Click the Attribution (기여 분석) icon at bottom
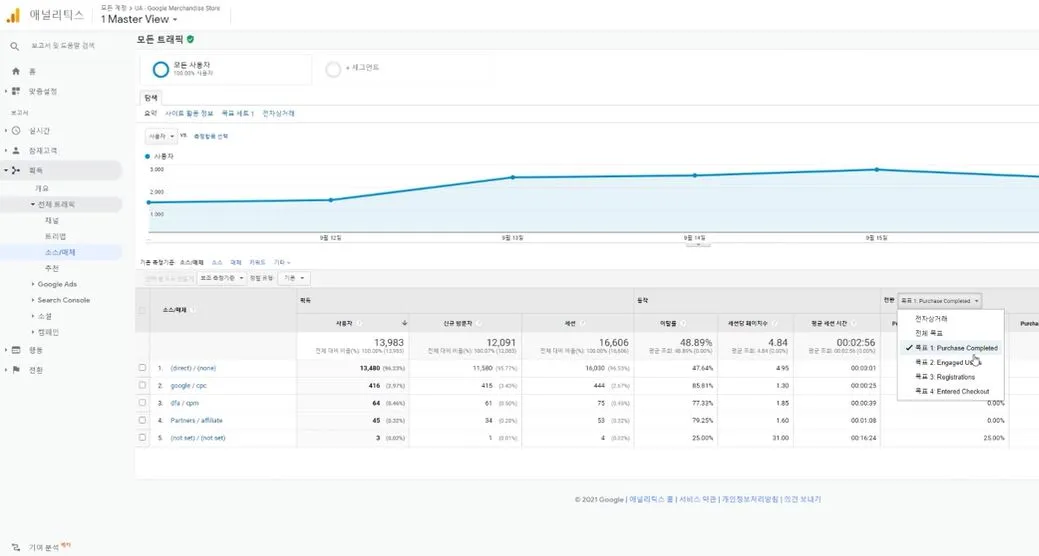 click(16, 547)
